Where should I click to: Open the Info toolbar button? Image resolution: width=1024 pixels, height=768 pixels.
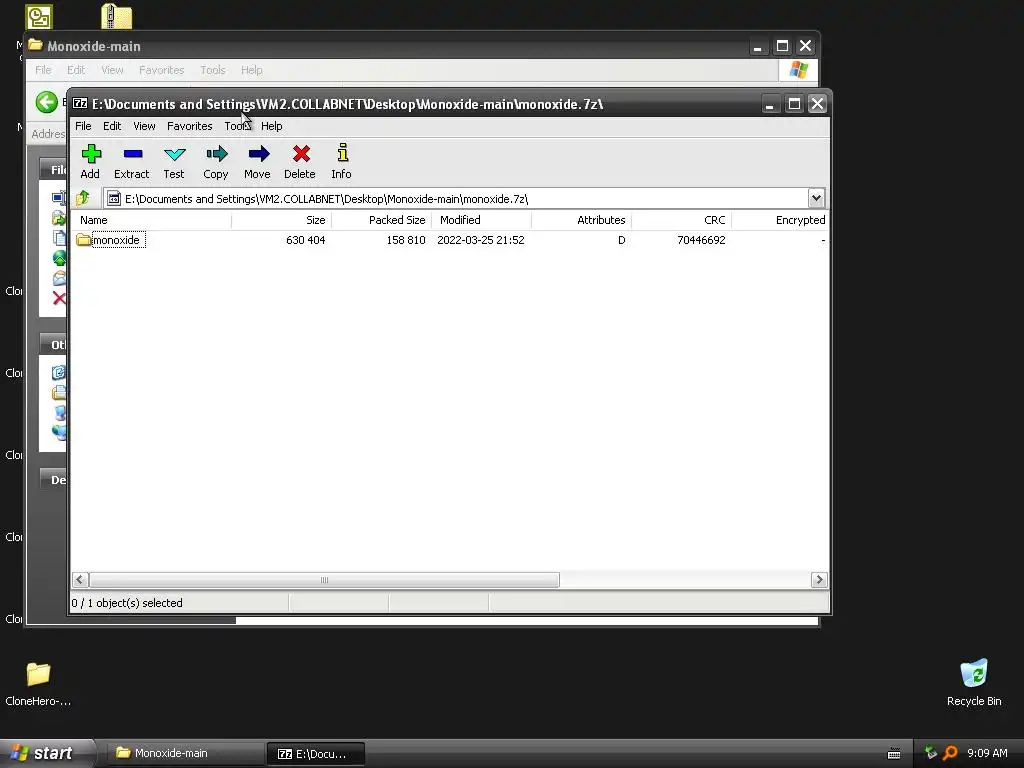[342, 161]
